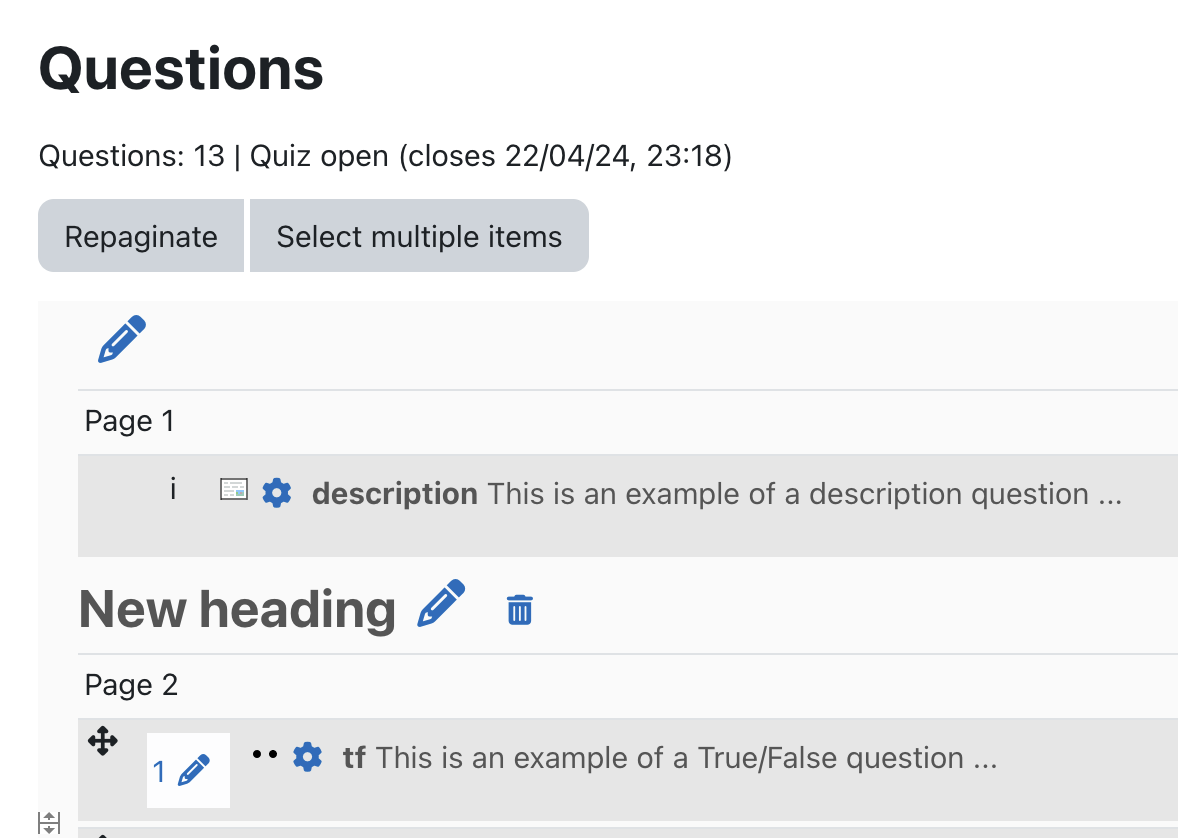
Task: Edit question number 1 pencil icon
Action: tap(194, 770)
